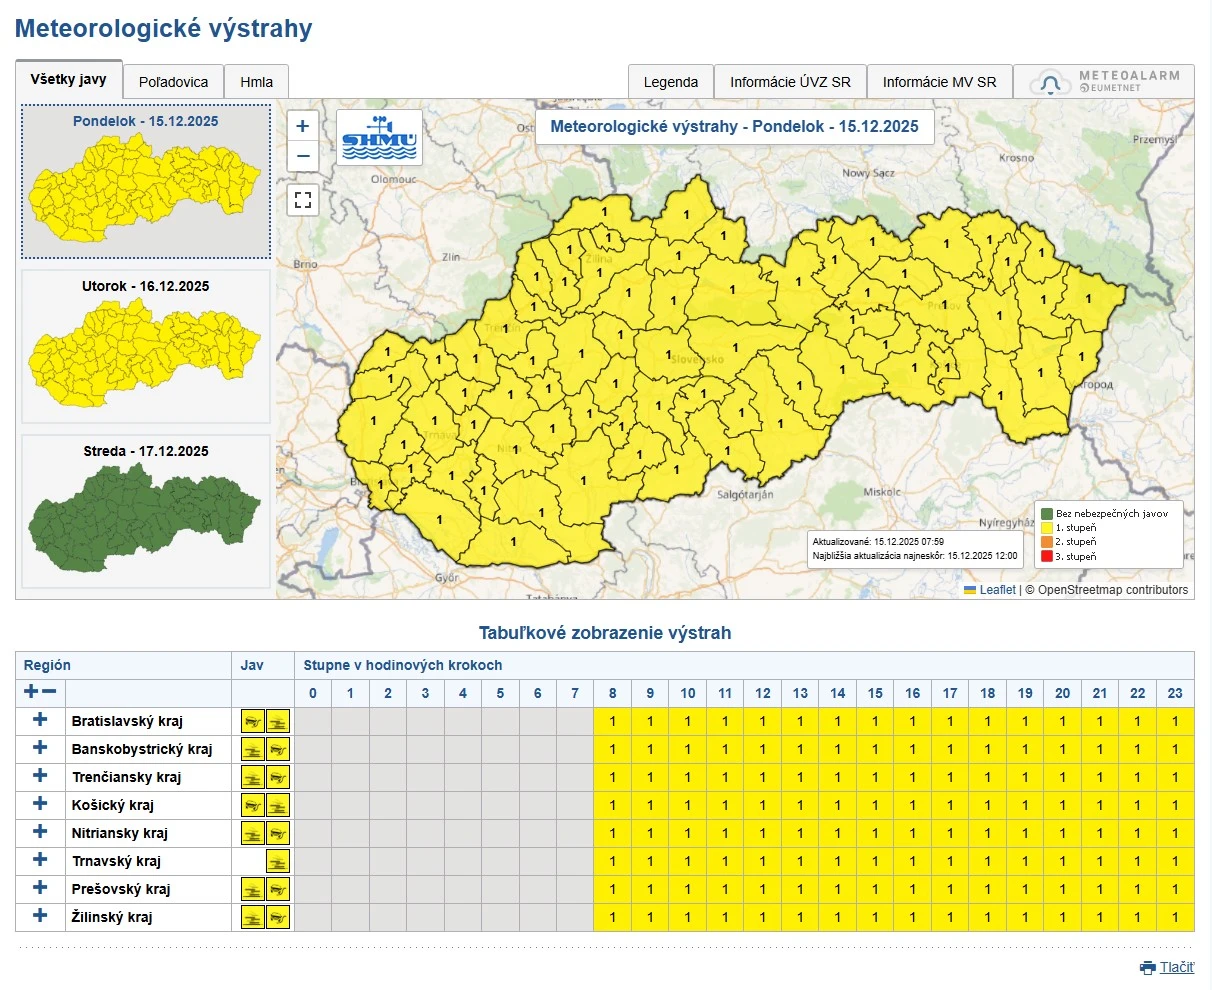Click the fog icon in the Košický kraj row
Viewport: 1212px width, 990px height.
(277, 805)
